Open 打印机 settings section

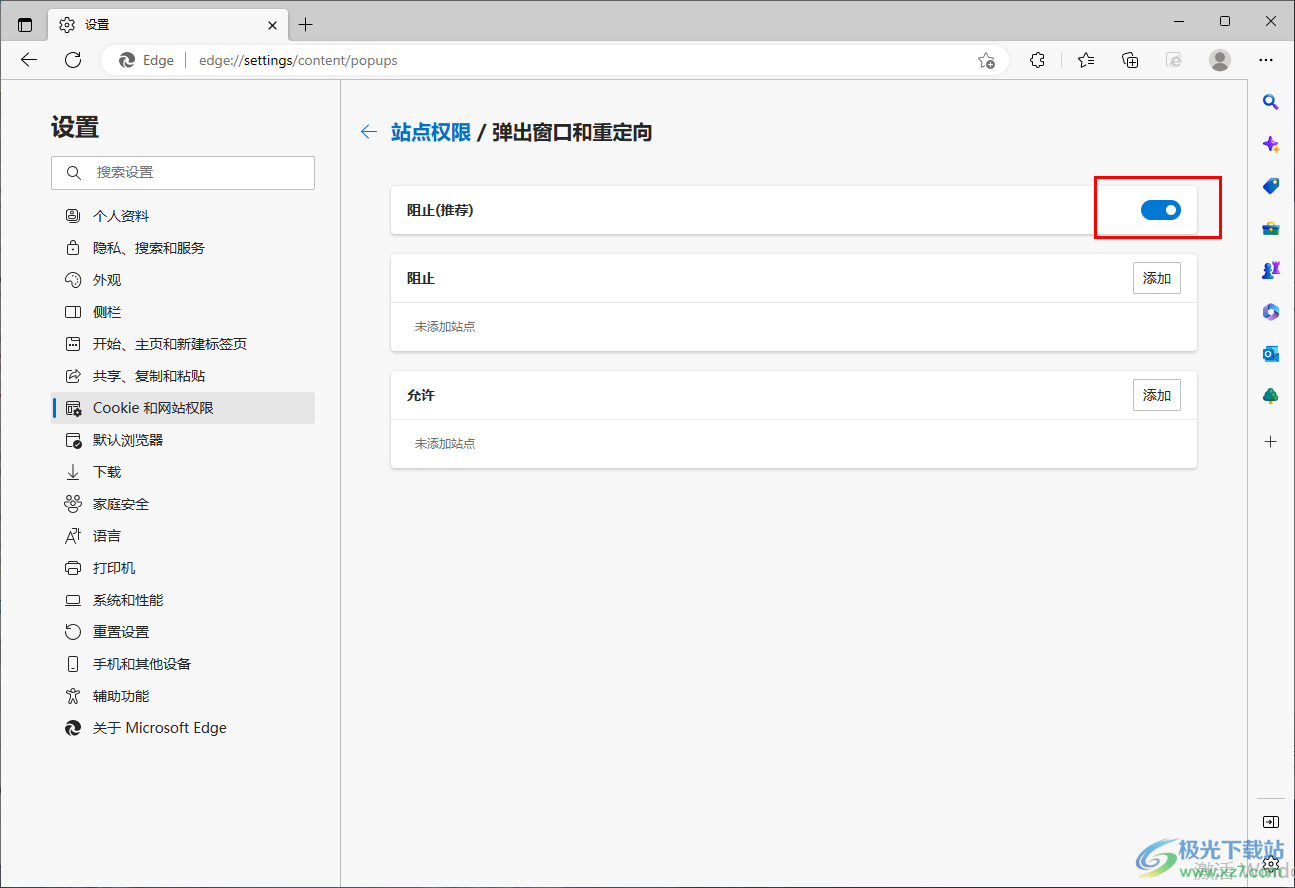pyautogui.click(x=183, y=568)
